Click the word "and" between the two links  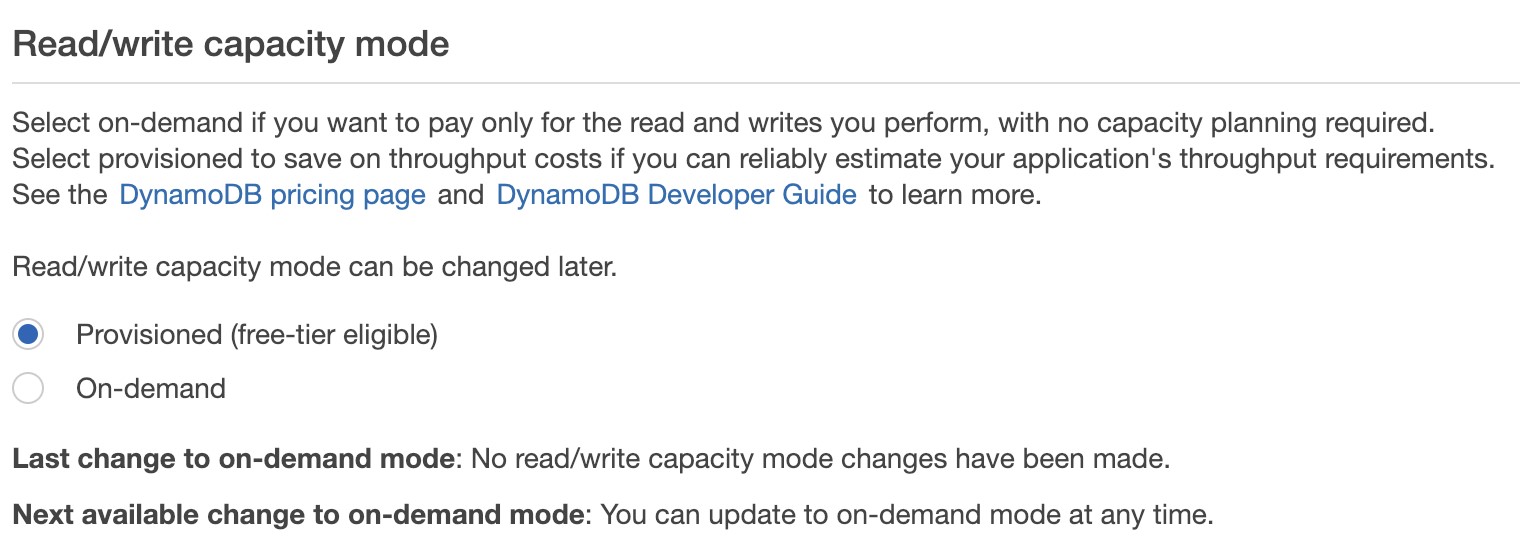(x=461, y=195)
